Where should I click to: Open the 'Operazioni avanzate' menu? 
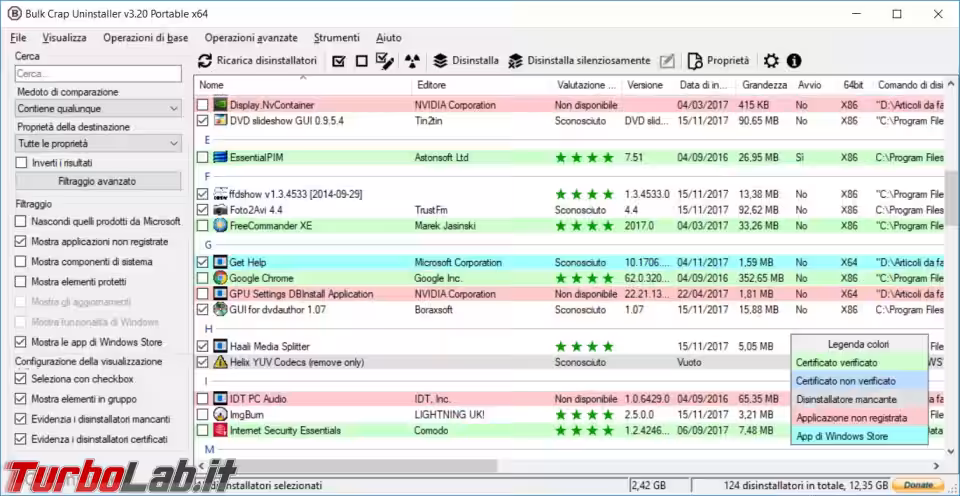tap(251, 38)
